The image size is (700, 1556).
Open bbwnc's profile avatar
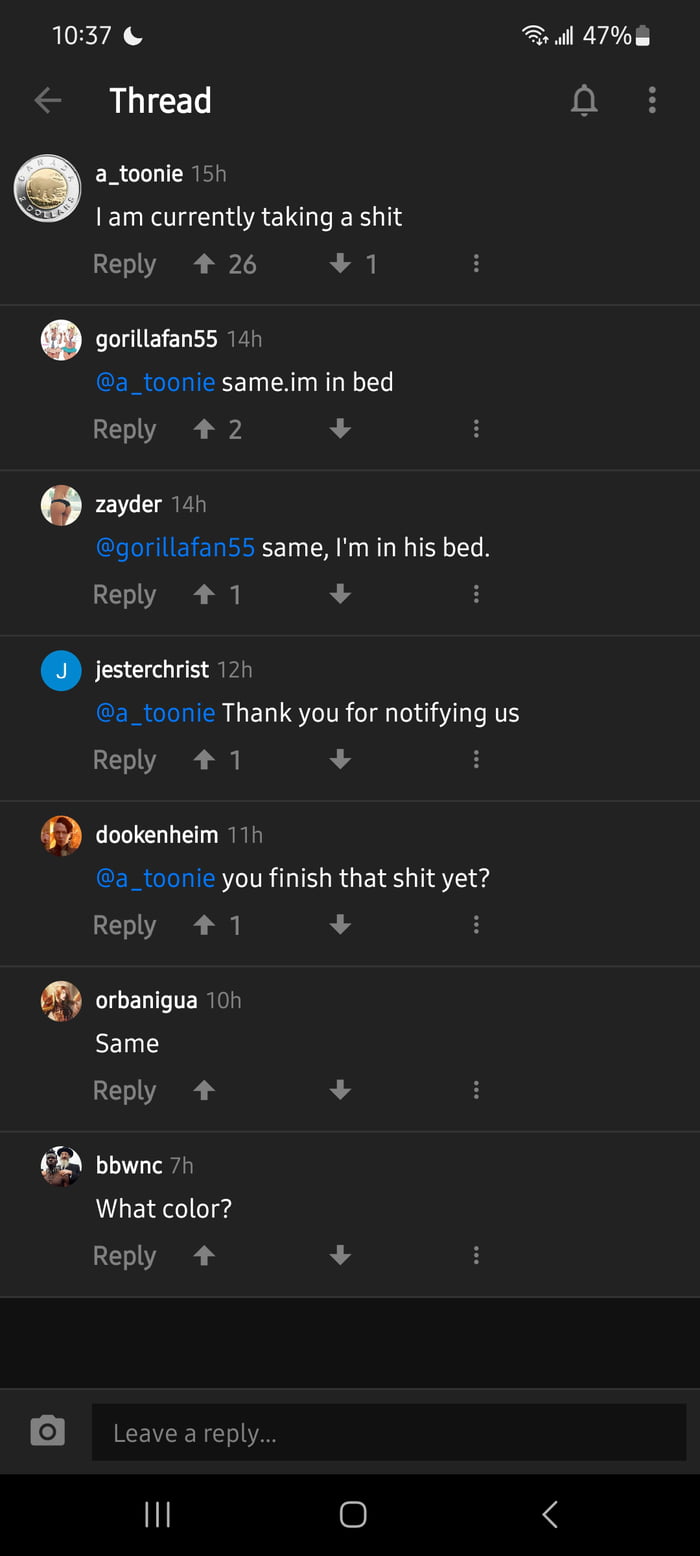click(x=61, y=1166)
